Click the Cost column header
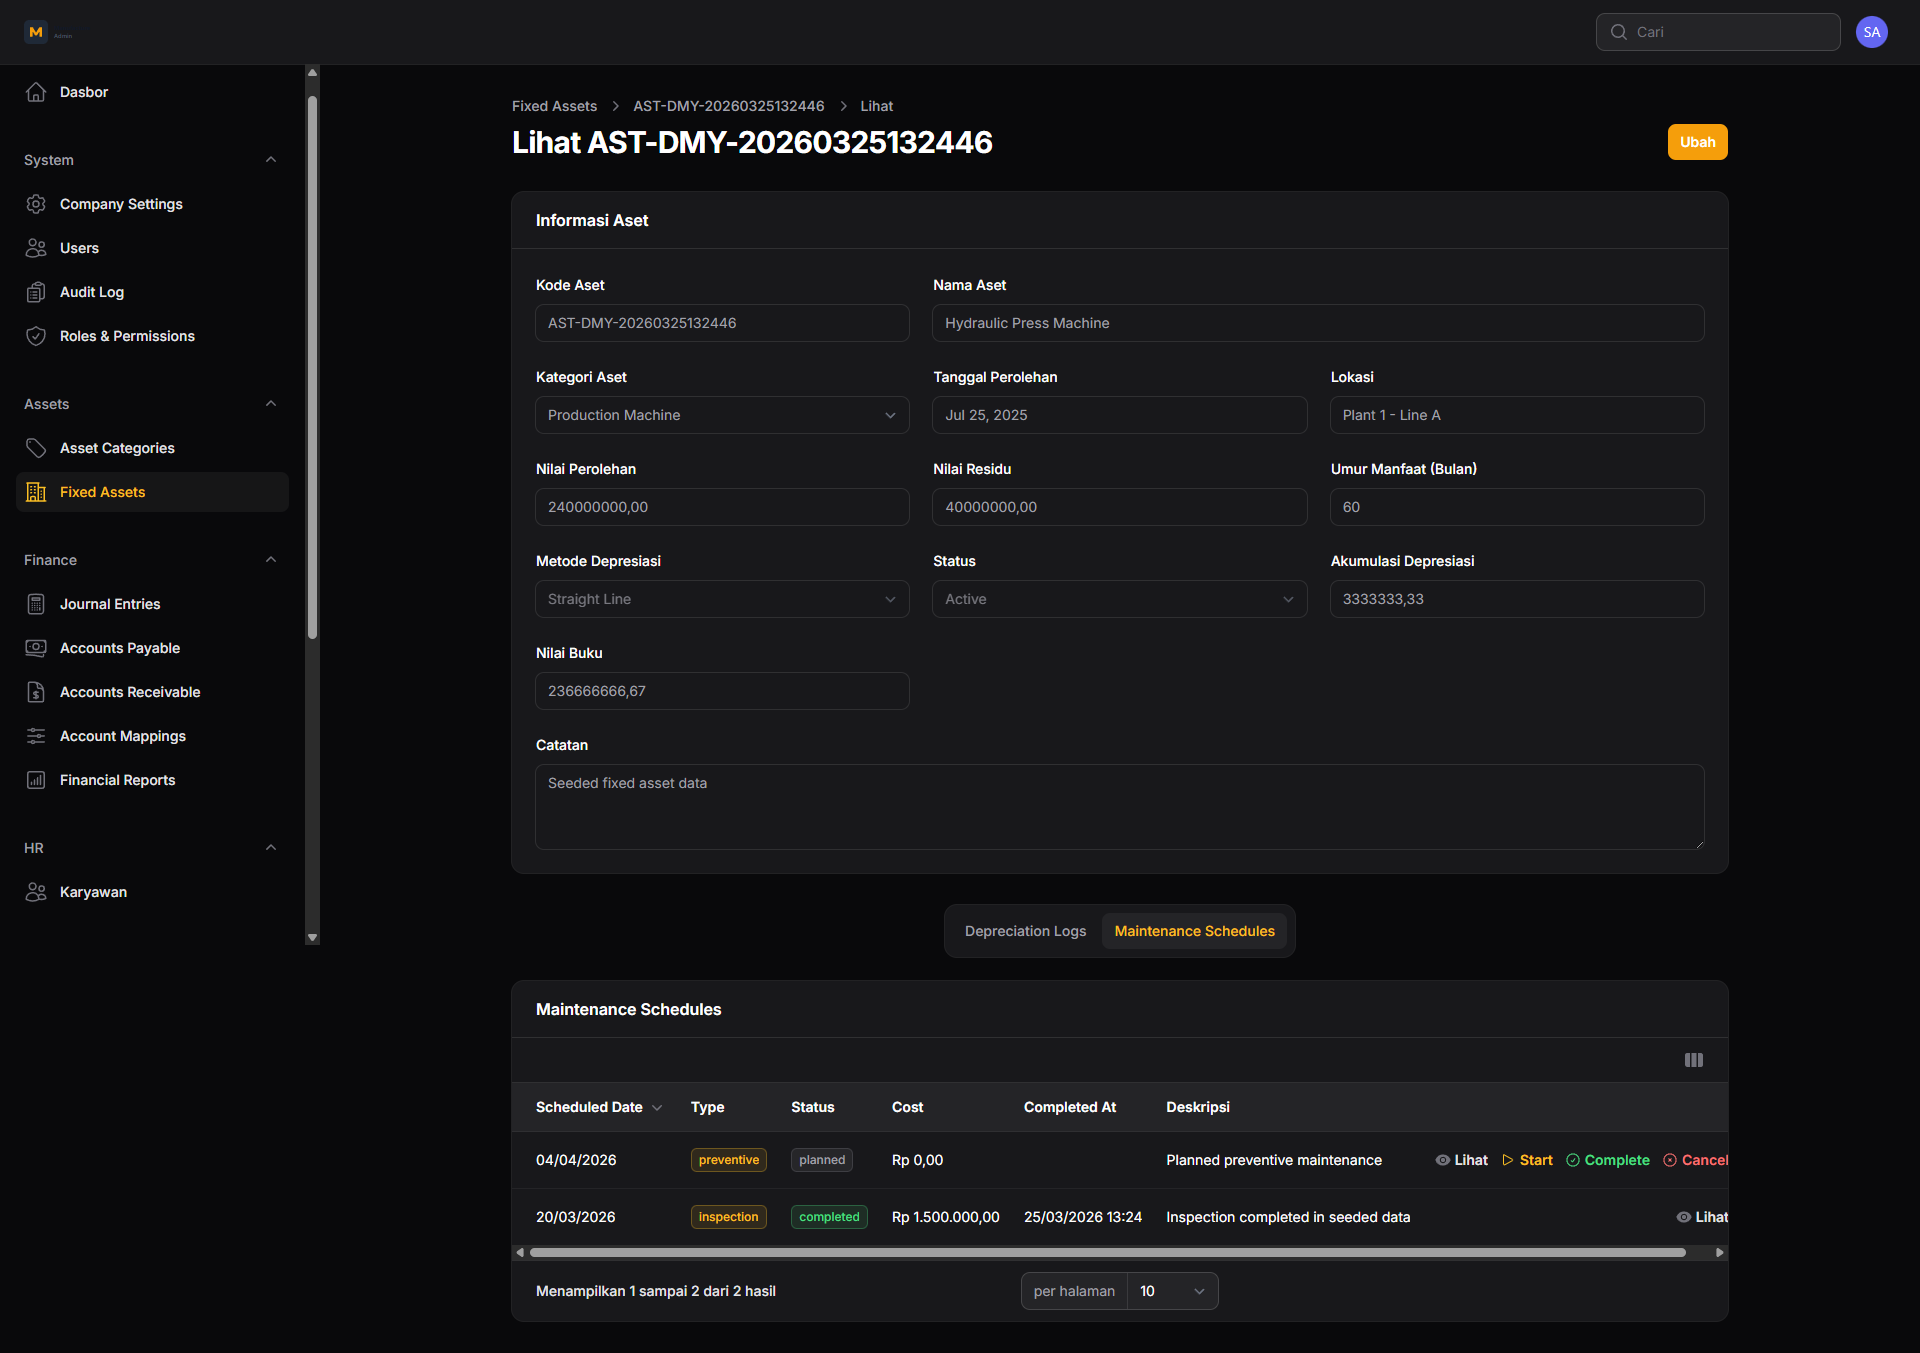 (907, 1107)
